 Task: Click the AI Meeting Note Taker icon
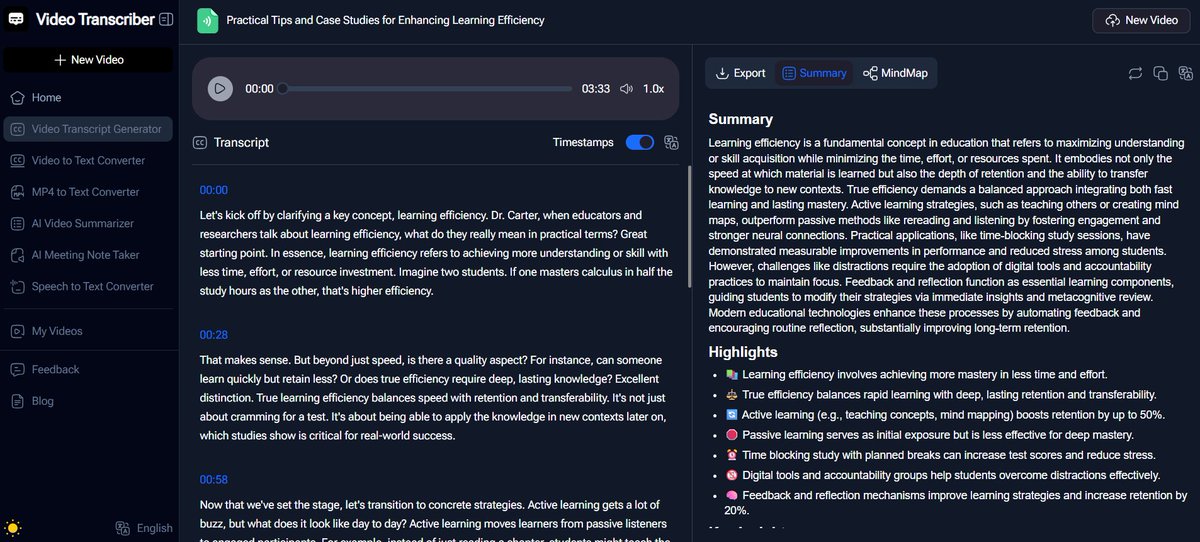(17, 255)
